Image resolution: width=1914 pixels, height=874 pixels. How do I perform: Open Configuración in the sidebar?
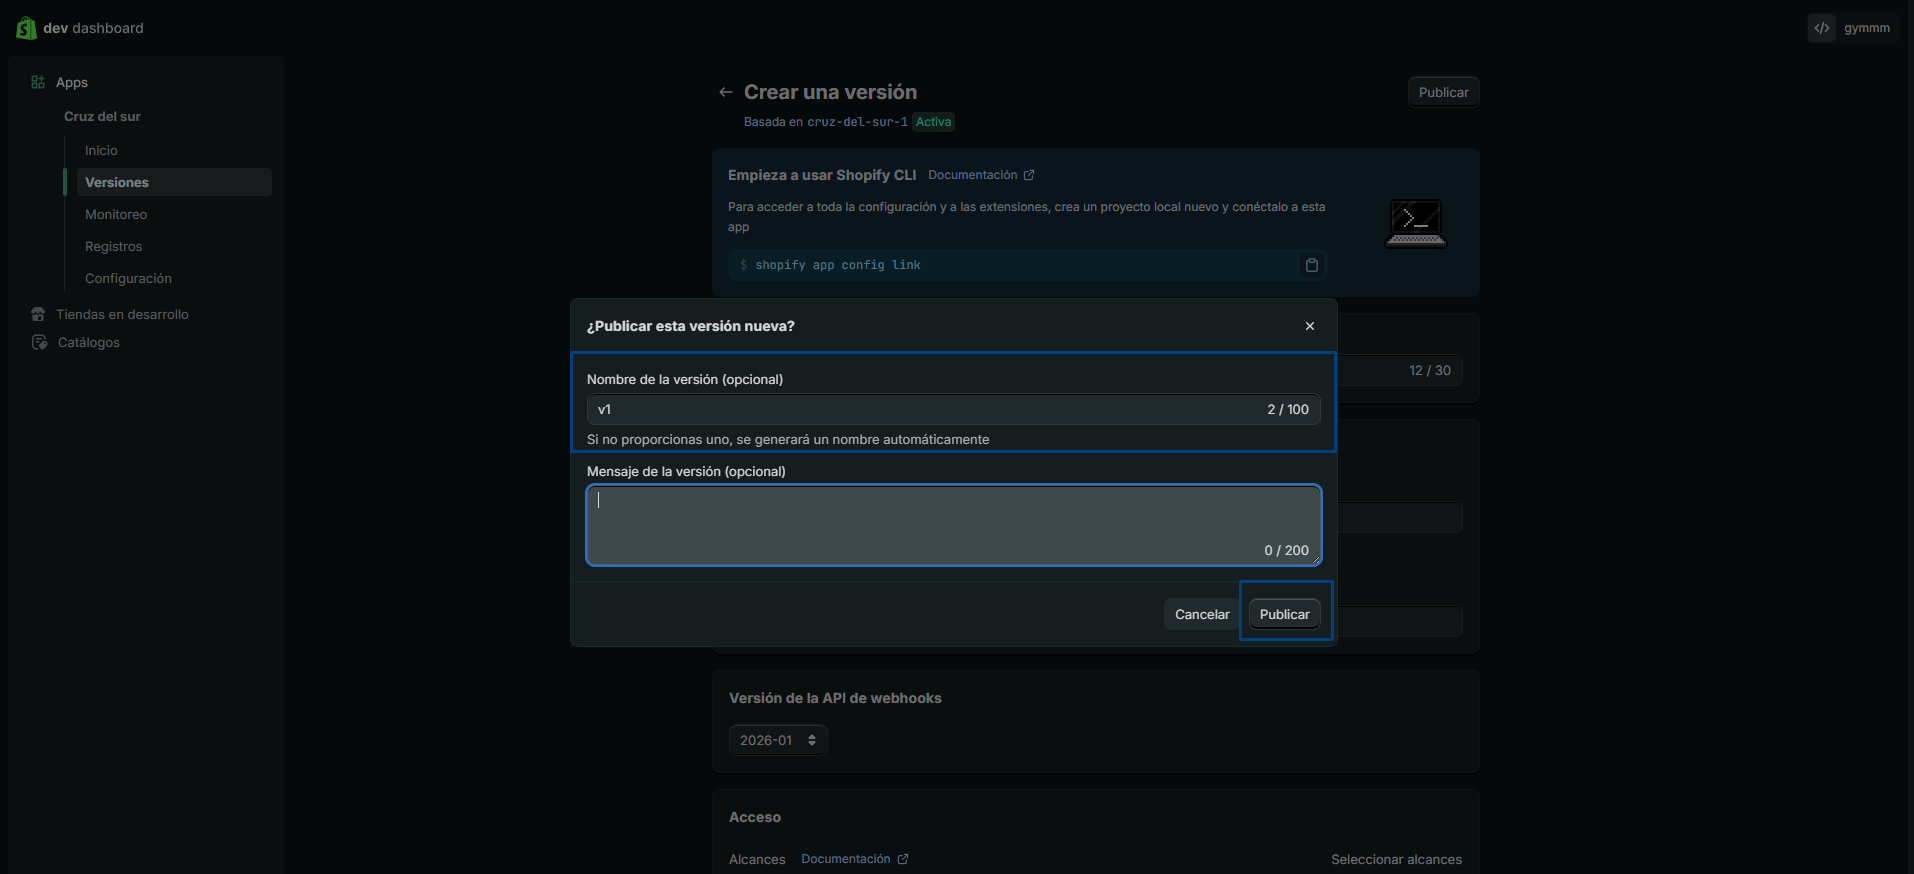click(128, 278)
